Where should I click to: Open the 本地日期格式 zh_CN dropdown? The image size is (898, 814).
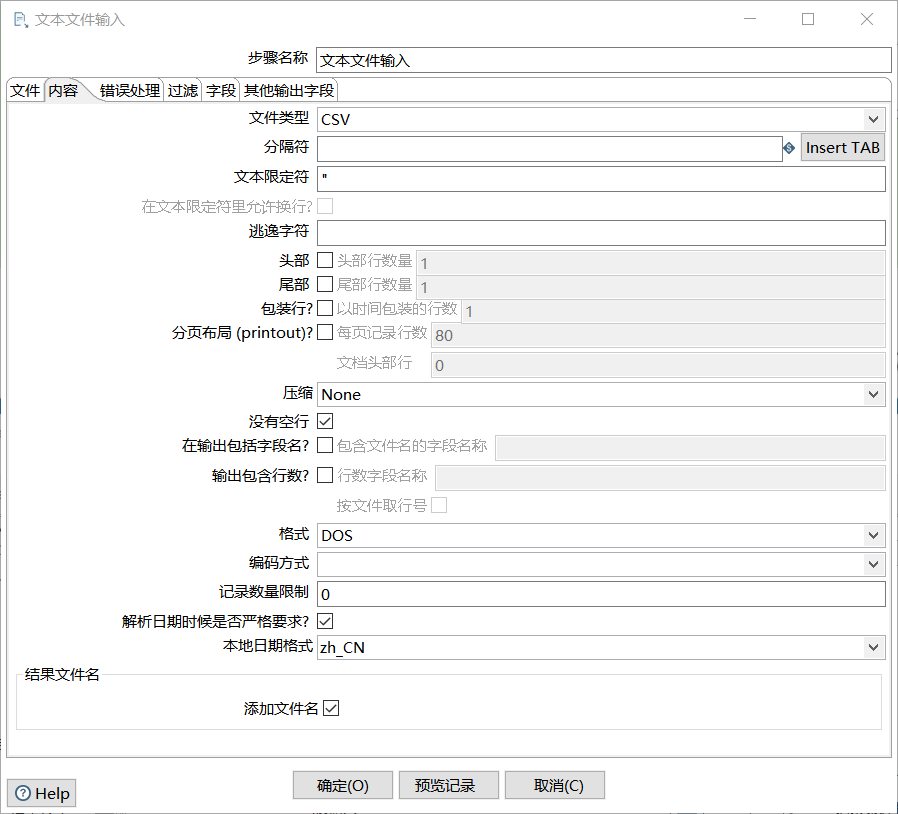click(873, 647)
